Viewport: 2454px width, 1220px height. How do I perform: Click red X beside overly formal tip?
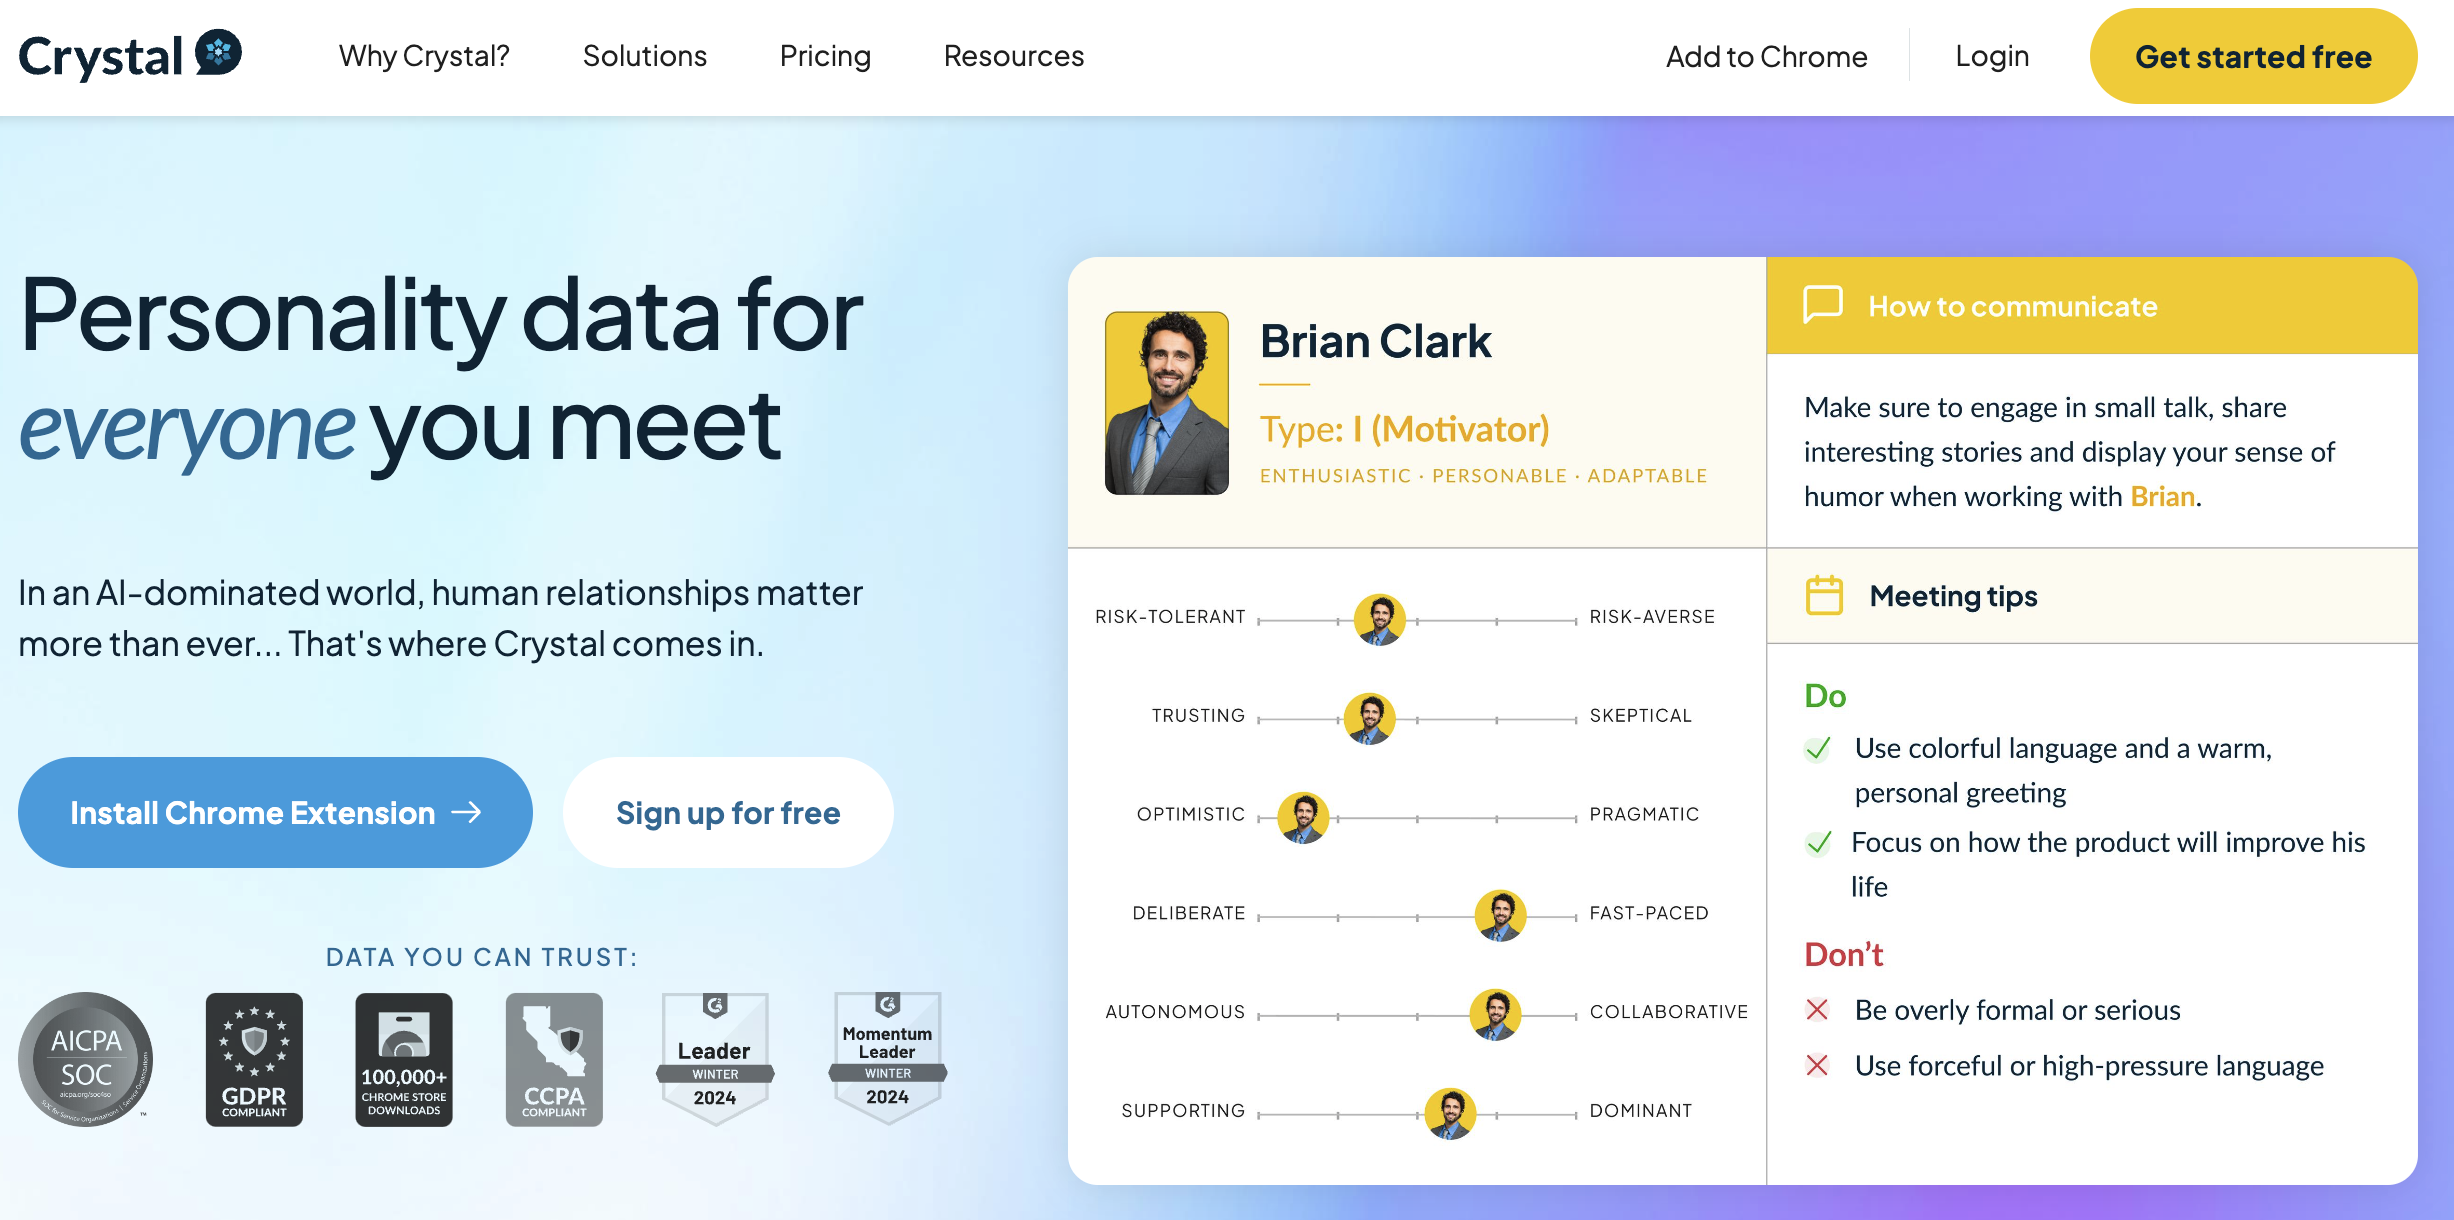1817,1010
